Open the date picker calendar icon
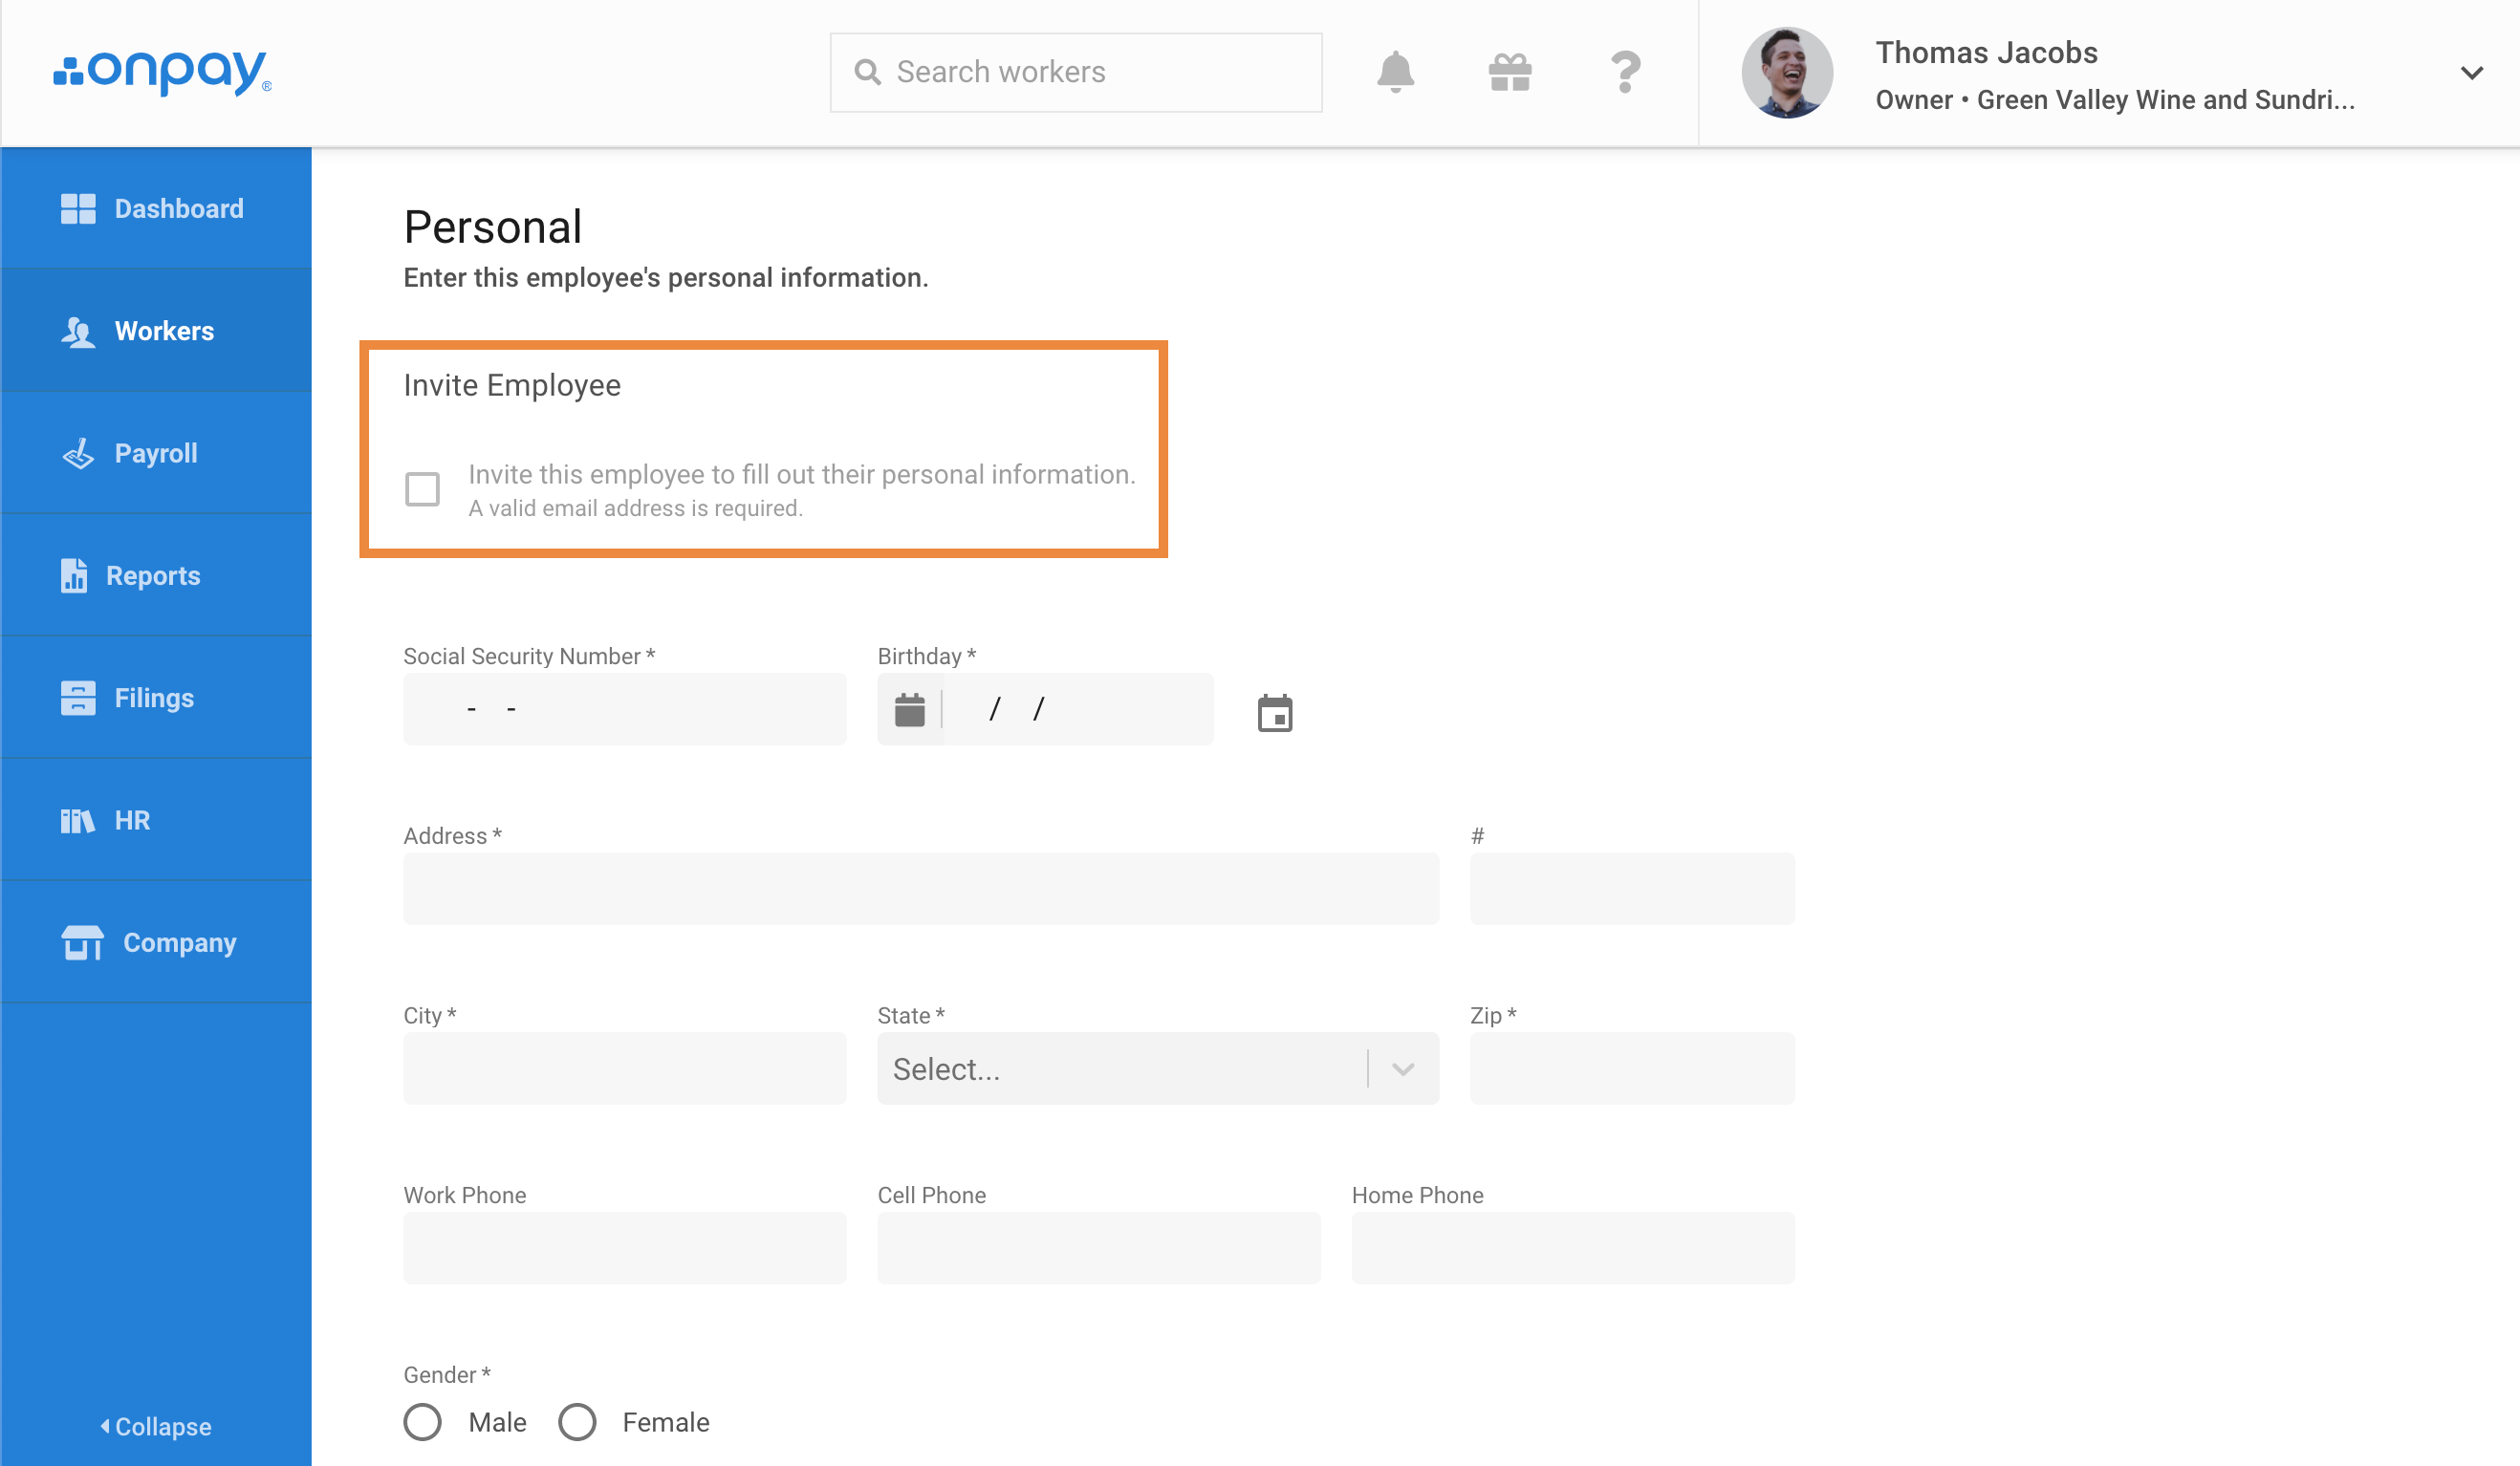2520x1466 pixels. (1274, 713)
